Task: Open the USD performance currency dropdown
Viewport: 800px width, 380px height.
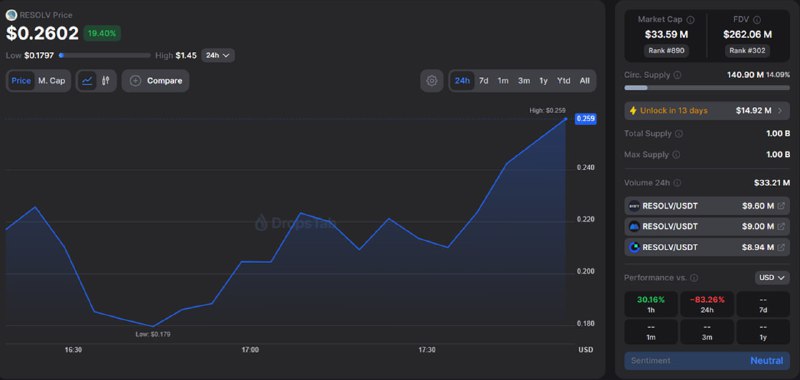Action: (772, 277)
